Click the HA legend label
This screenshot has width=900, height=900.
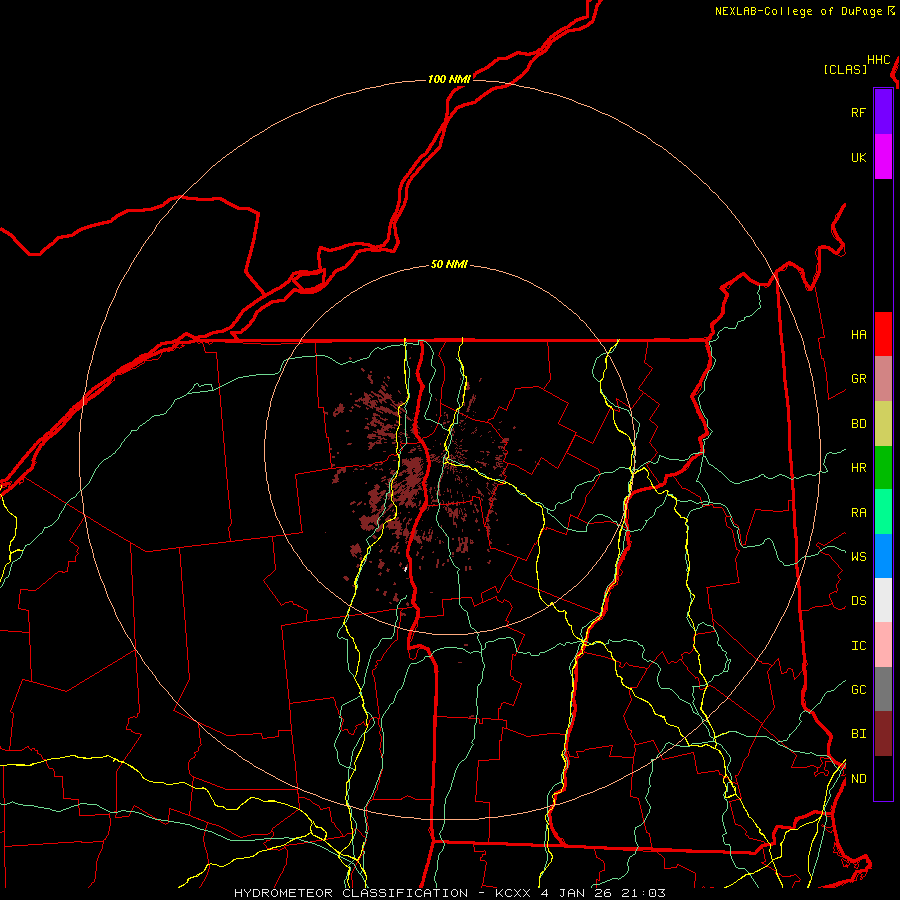point(858,334)
